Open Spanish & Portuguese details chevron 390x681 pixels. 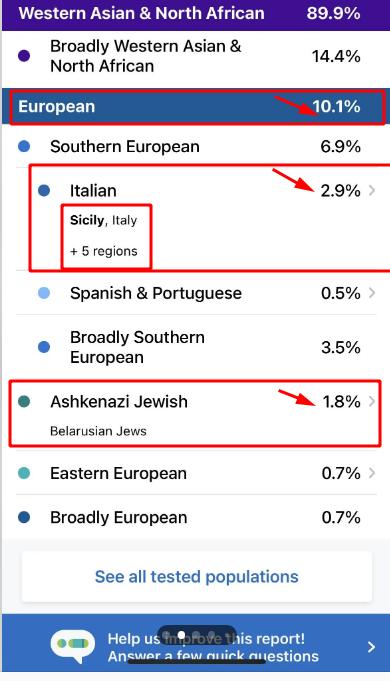(x=372, y=293)
